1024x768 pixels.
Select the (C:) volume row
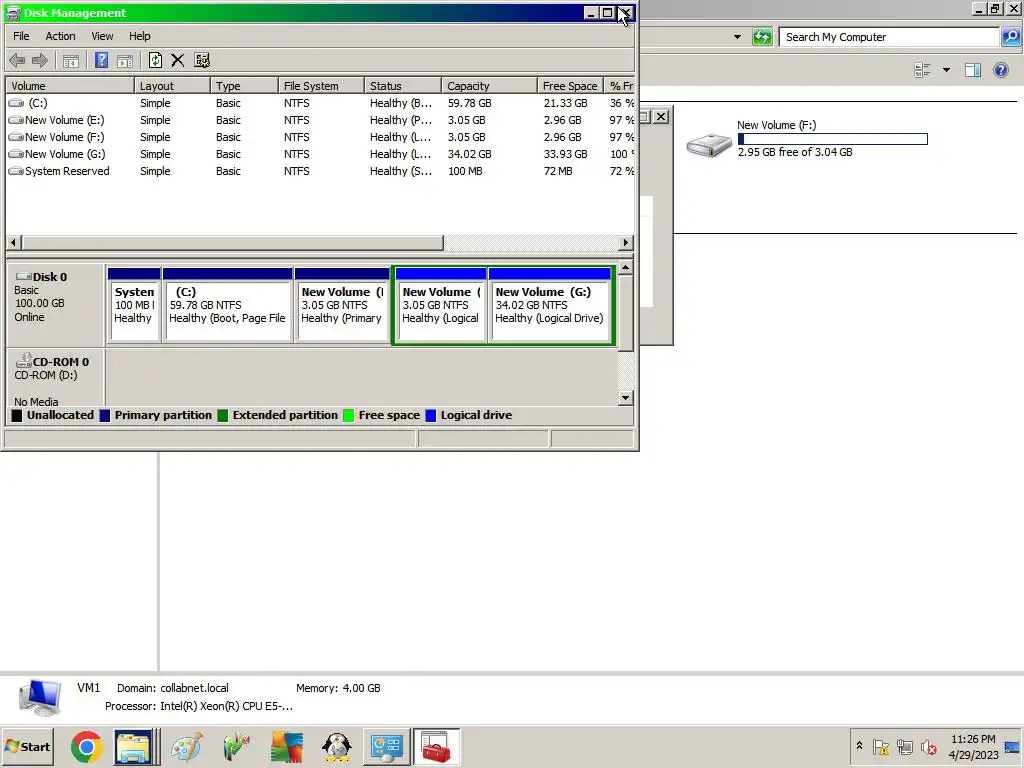tap(320, 103)
